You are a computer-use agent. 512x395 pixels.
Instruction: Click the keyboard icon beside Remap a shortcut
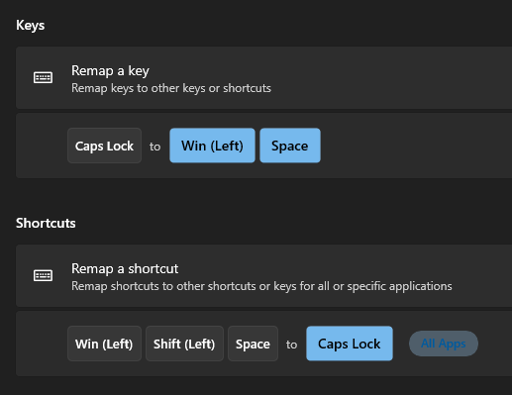43,275
